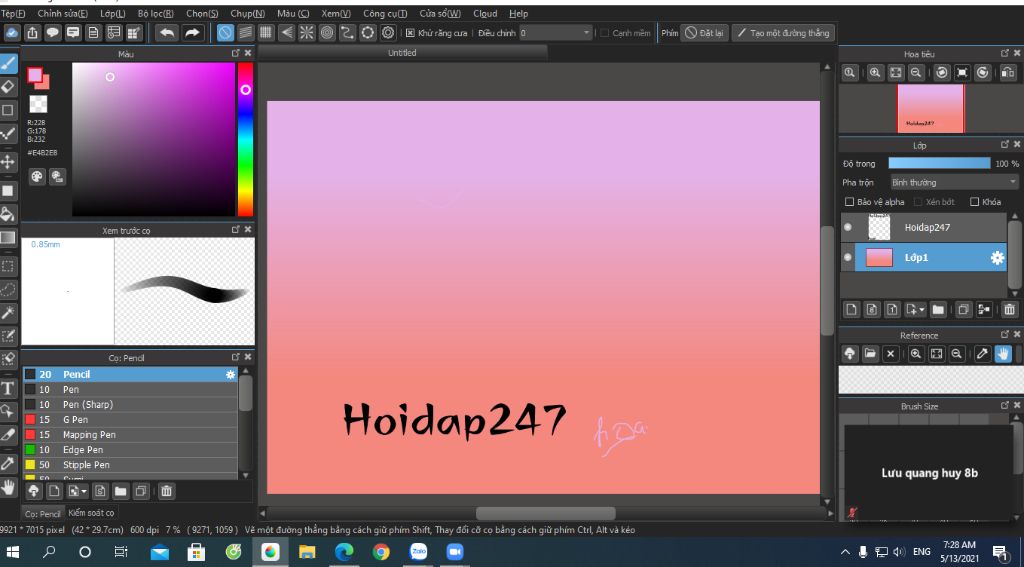This screenshot has height=567, width=1024.
Task: Open the Chỉnh sửa(E) menu
Action: (63, 13)
